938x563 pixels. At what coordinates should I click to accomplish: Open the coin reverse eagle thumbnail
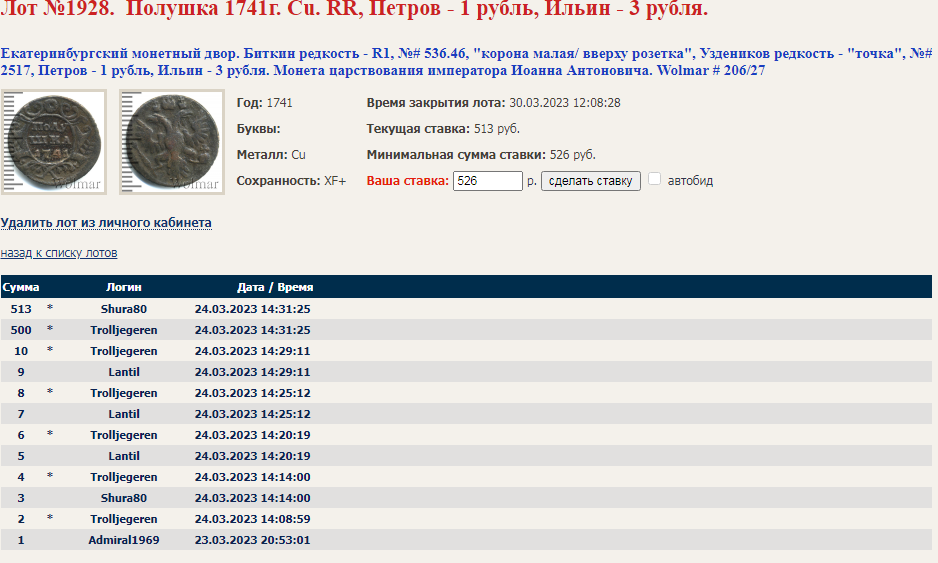pos(172,142)
